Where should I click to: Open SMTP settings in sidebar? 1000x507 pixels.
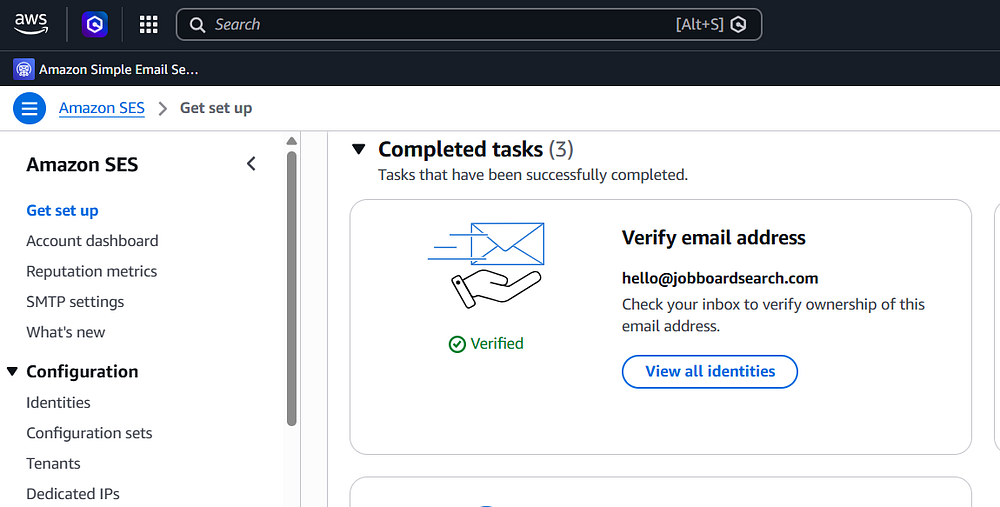[x=75, y=302]
